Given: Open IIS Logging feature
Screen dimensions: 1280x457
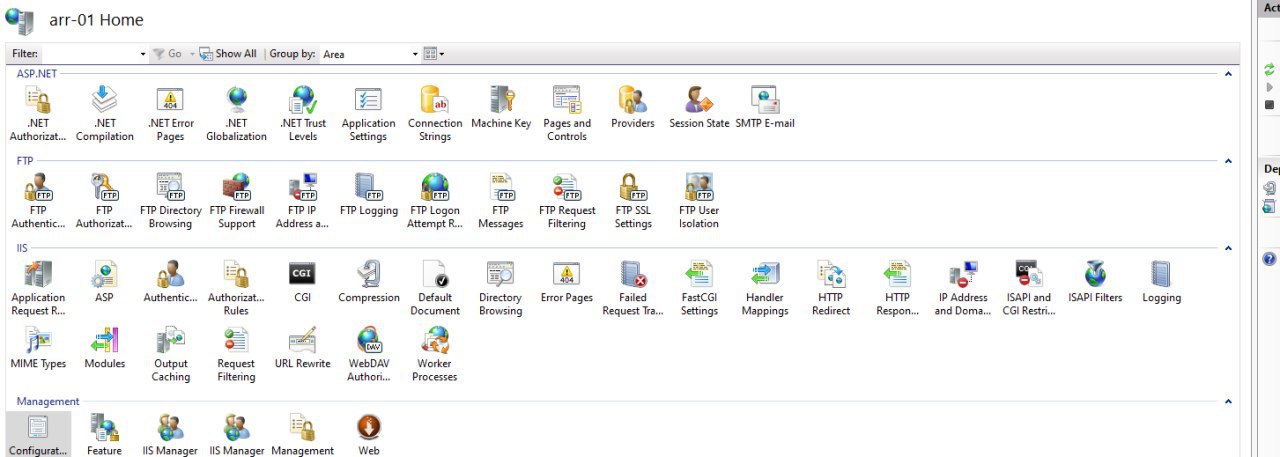Looking at the screenshot, I should (x=1161, y=282).
